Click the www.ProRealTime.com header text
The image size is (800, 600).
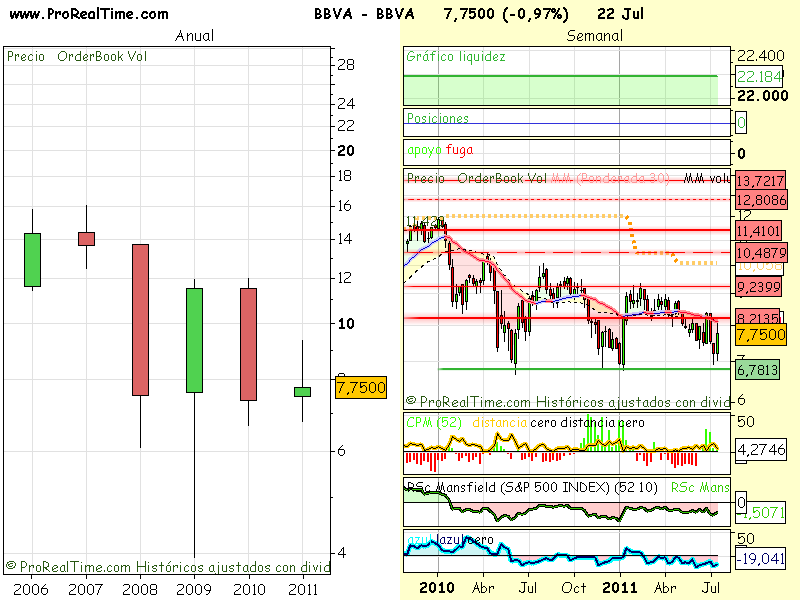(x=89, y=14)
